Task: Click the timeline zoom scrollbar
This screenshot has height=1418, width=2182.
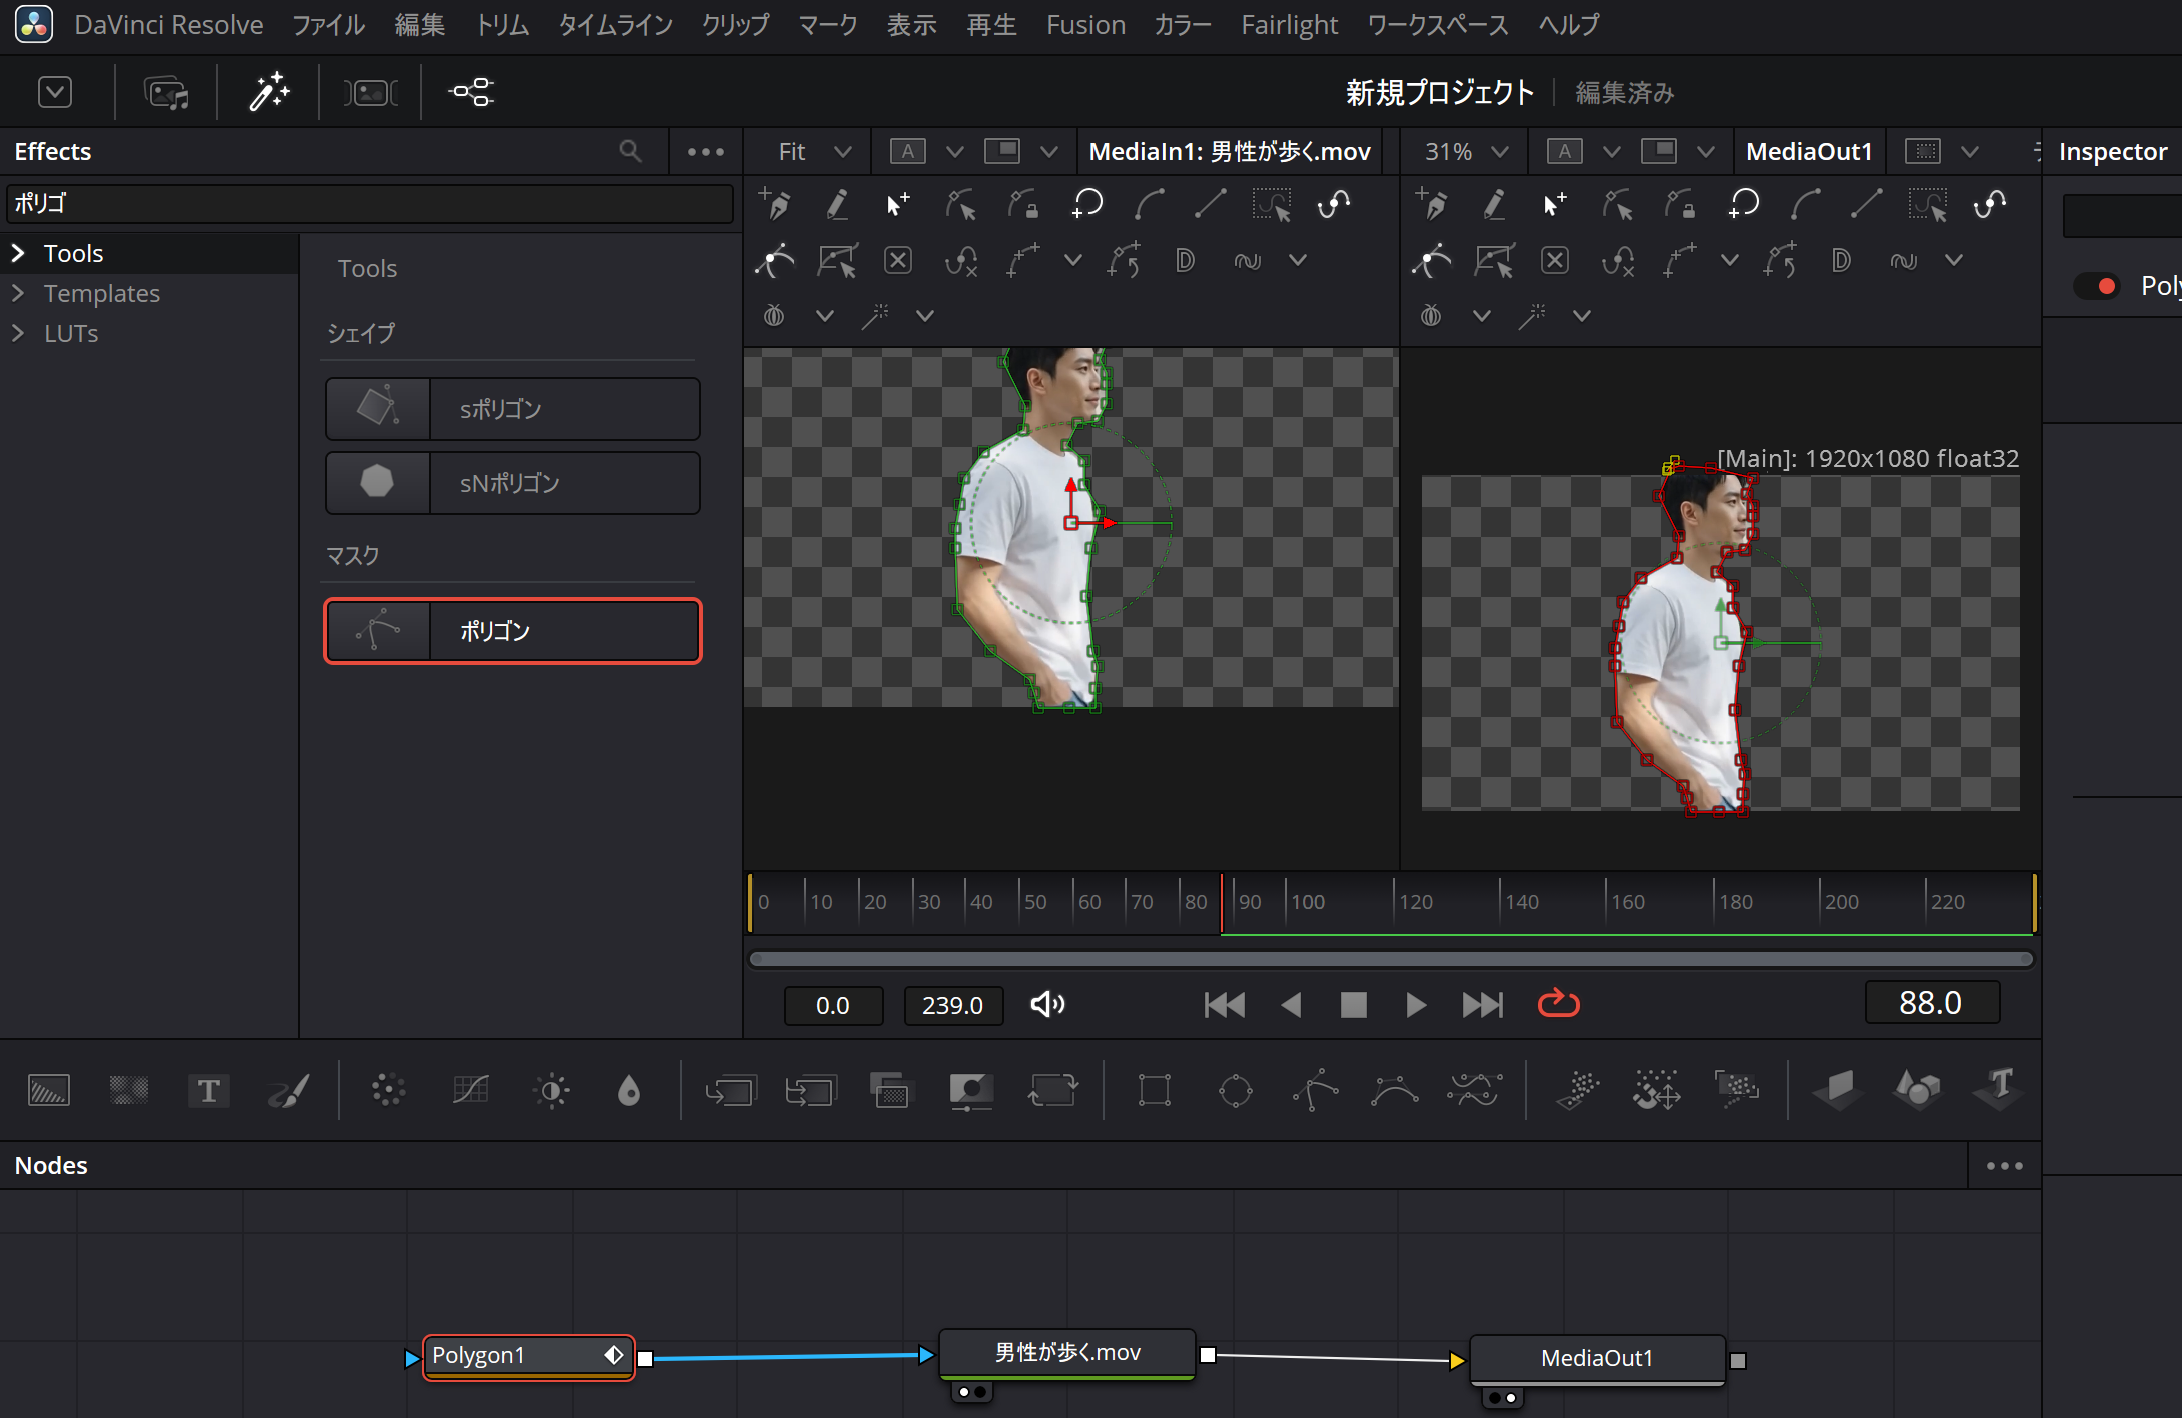Action: pos(1391,959)
